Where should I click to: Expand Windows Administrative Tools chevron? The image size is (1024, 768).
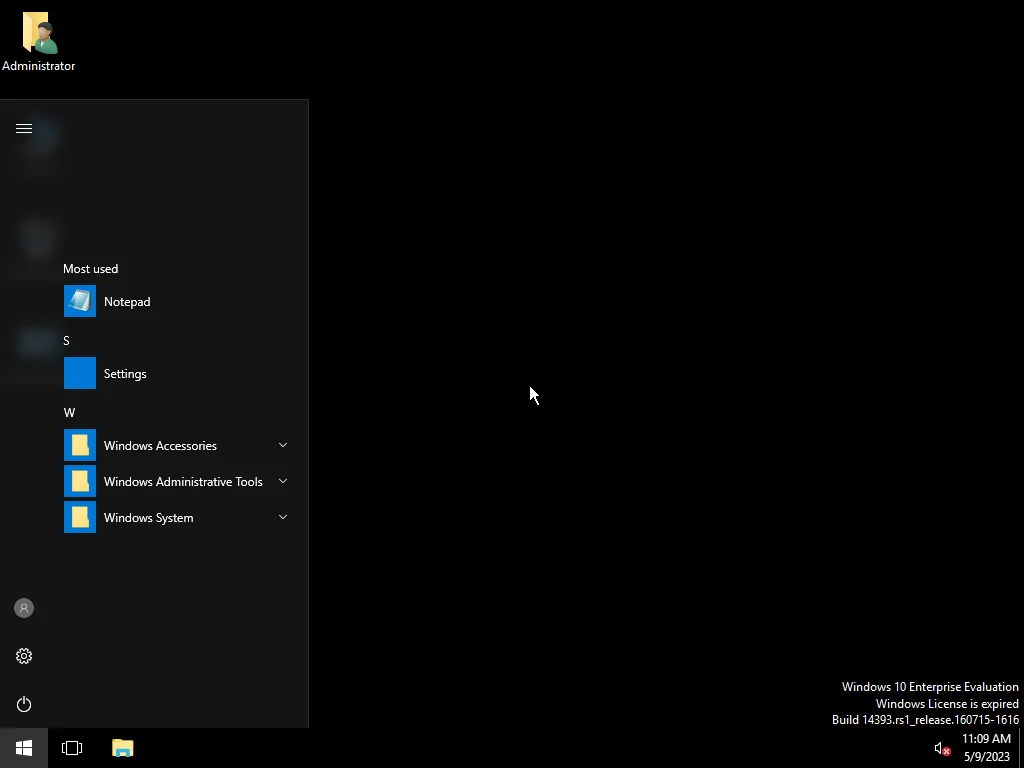click(x=283, y=481)
